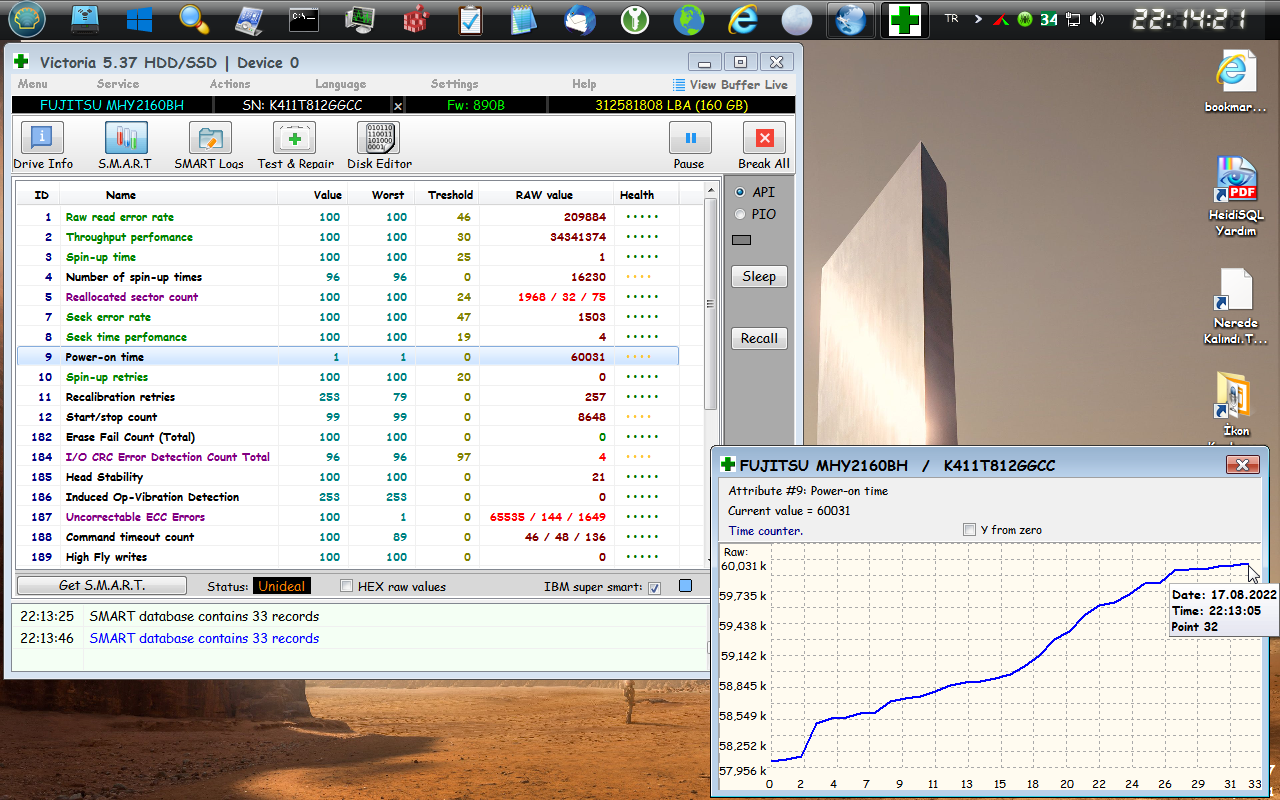Open the Settings menu
The image size is (1280, 800).
point(454,84)
